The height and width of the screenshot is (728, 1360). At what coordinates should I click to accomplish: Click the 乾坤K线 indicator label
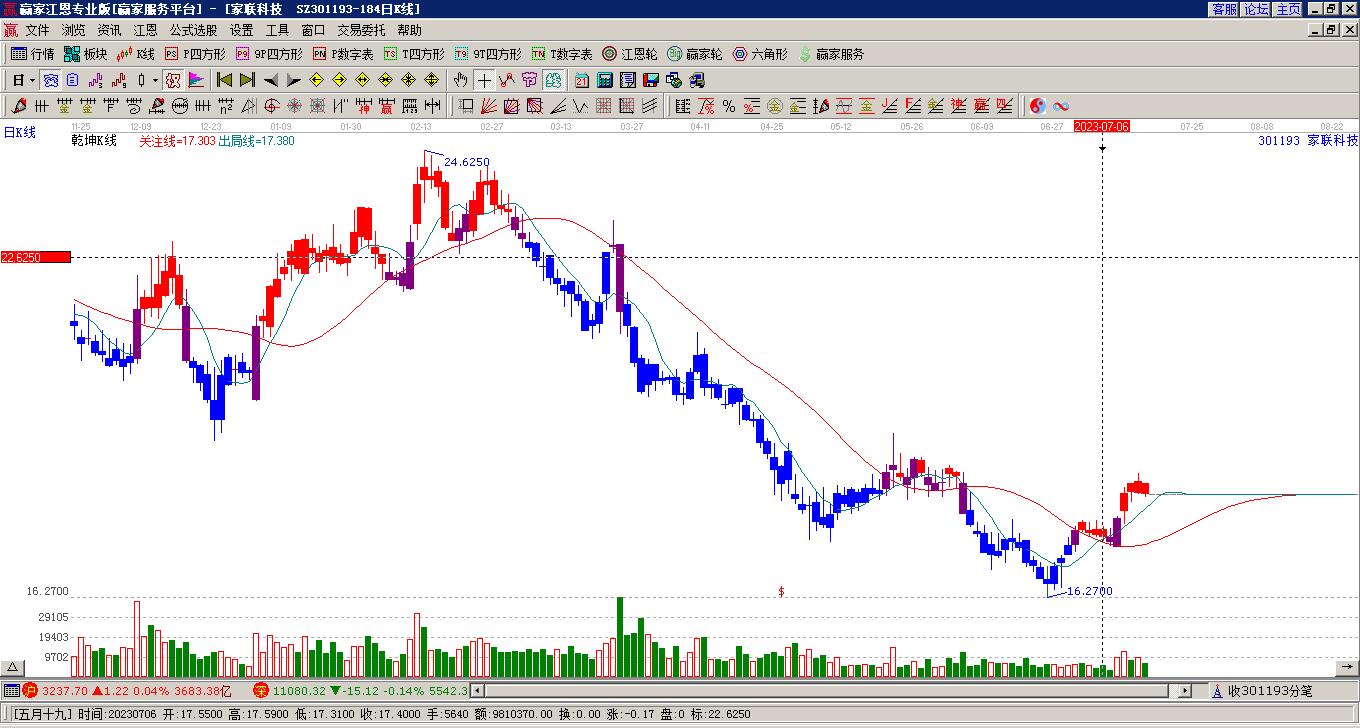click(94, 141)
